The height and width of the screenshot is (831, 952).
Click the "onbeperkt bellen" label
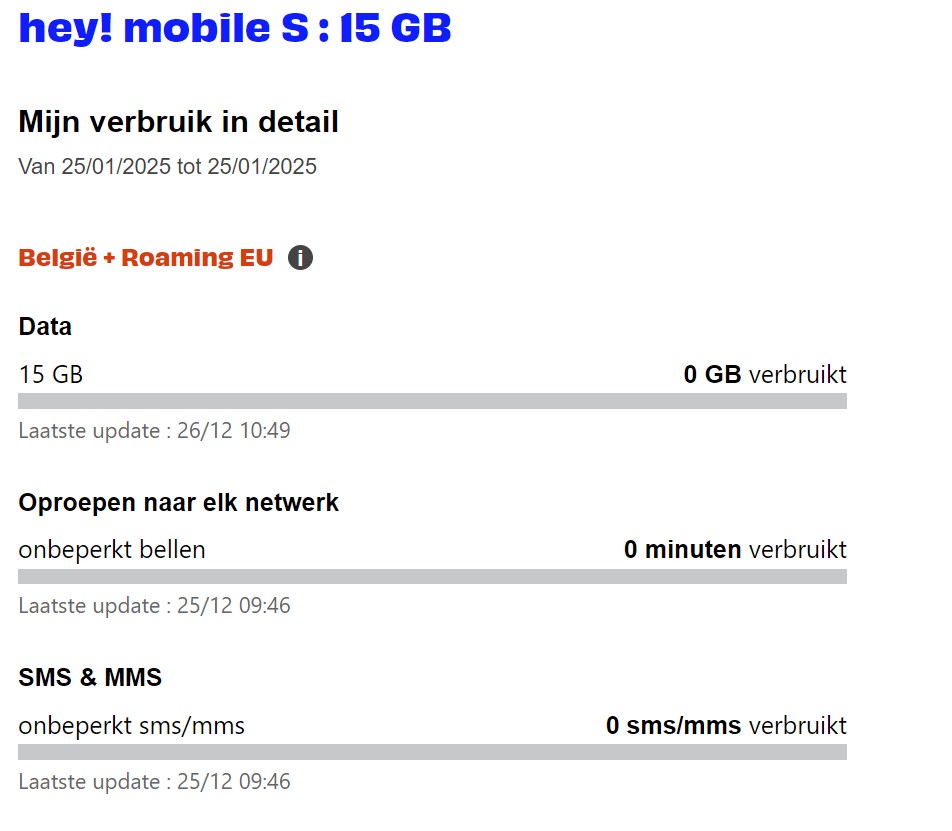point(112,550)
